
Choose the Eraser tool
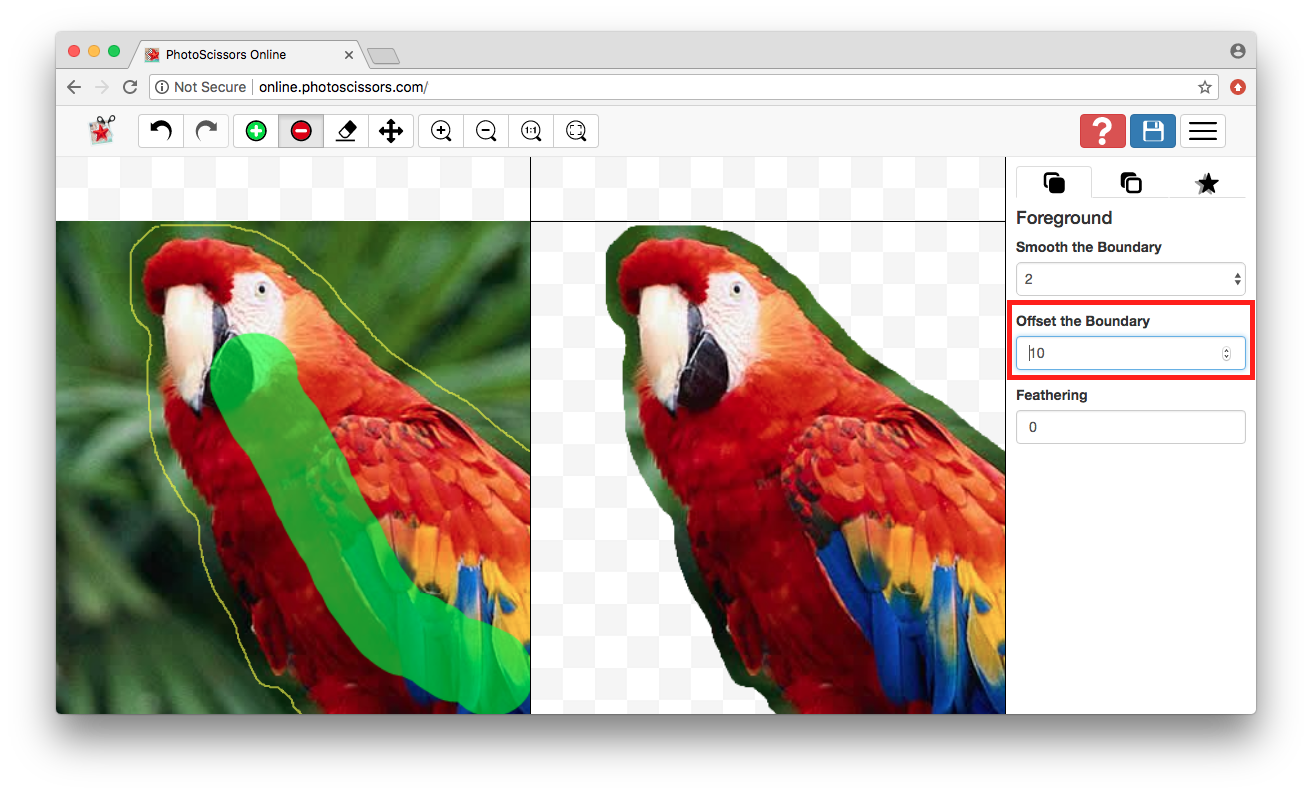(x=346, y=131)
